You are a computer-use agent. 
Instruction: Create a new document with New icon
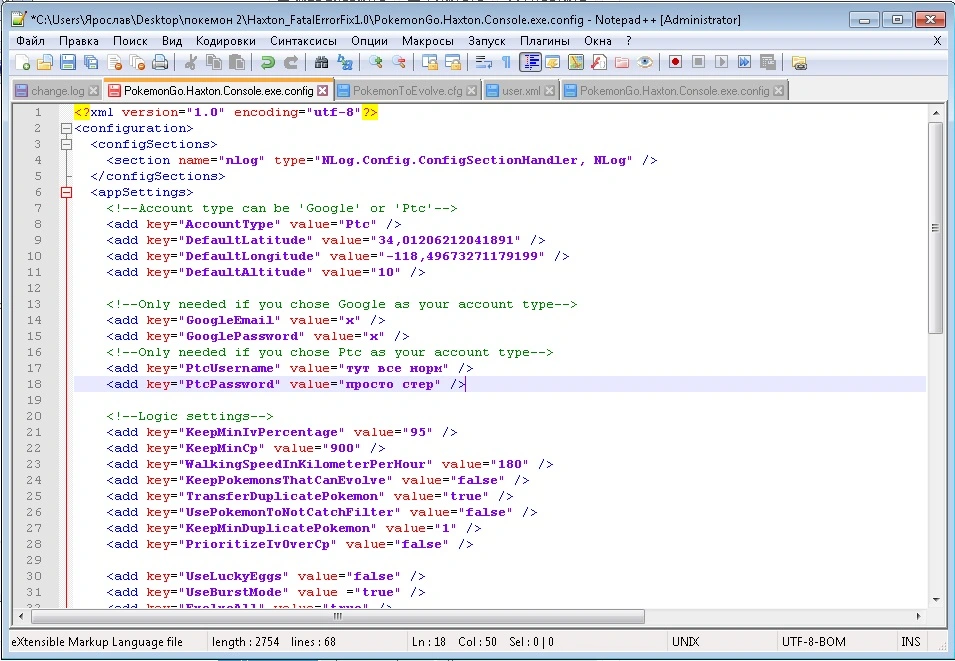pyautogui.click(x=22, y=62)
